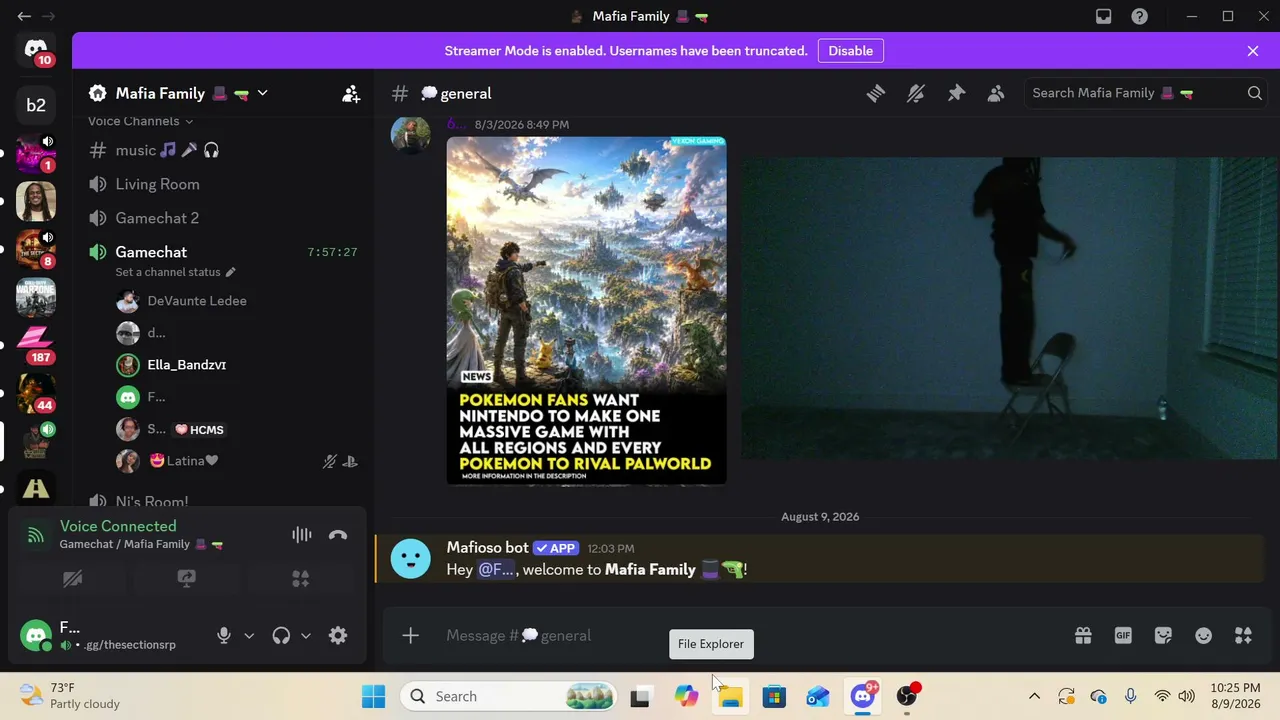Collapse the Voice Channels category
Viewport: 1280px width, 720px height.
[140, 121]
